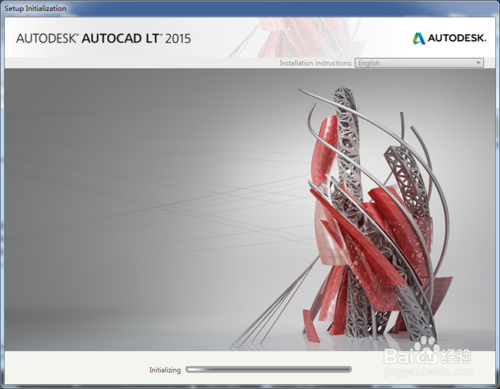The width and height of the screenshot is (500, 389).
Task: Click the Initializing progress bar
Action: 269,369
